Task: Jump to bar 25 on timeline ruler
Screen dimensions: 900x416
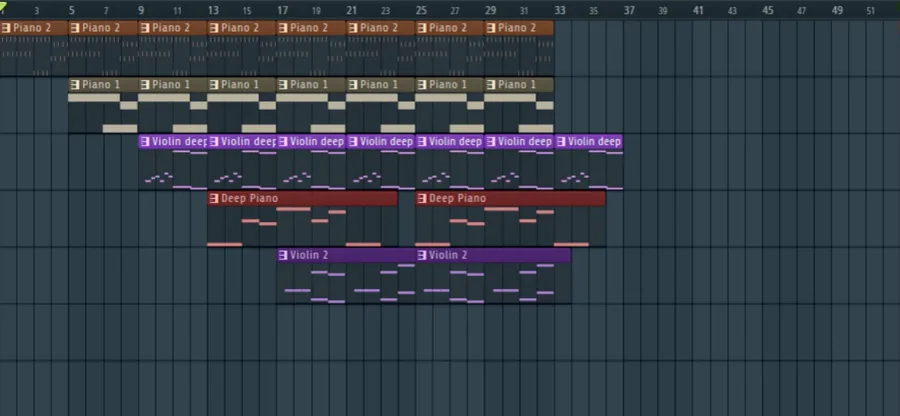Action: tap(421, 10)
